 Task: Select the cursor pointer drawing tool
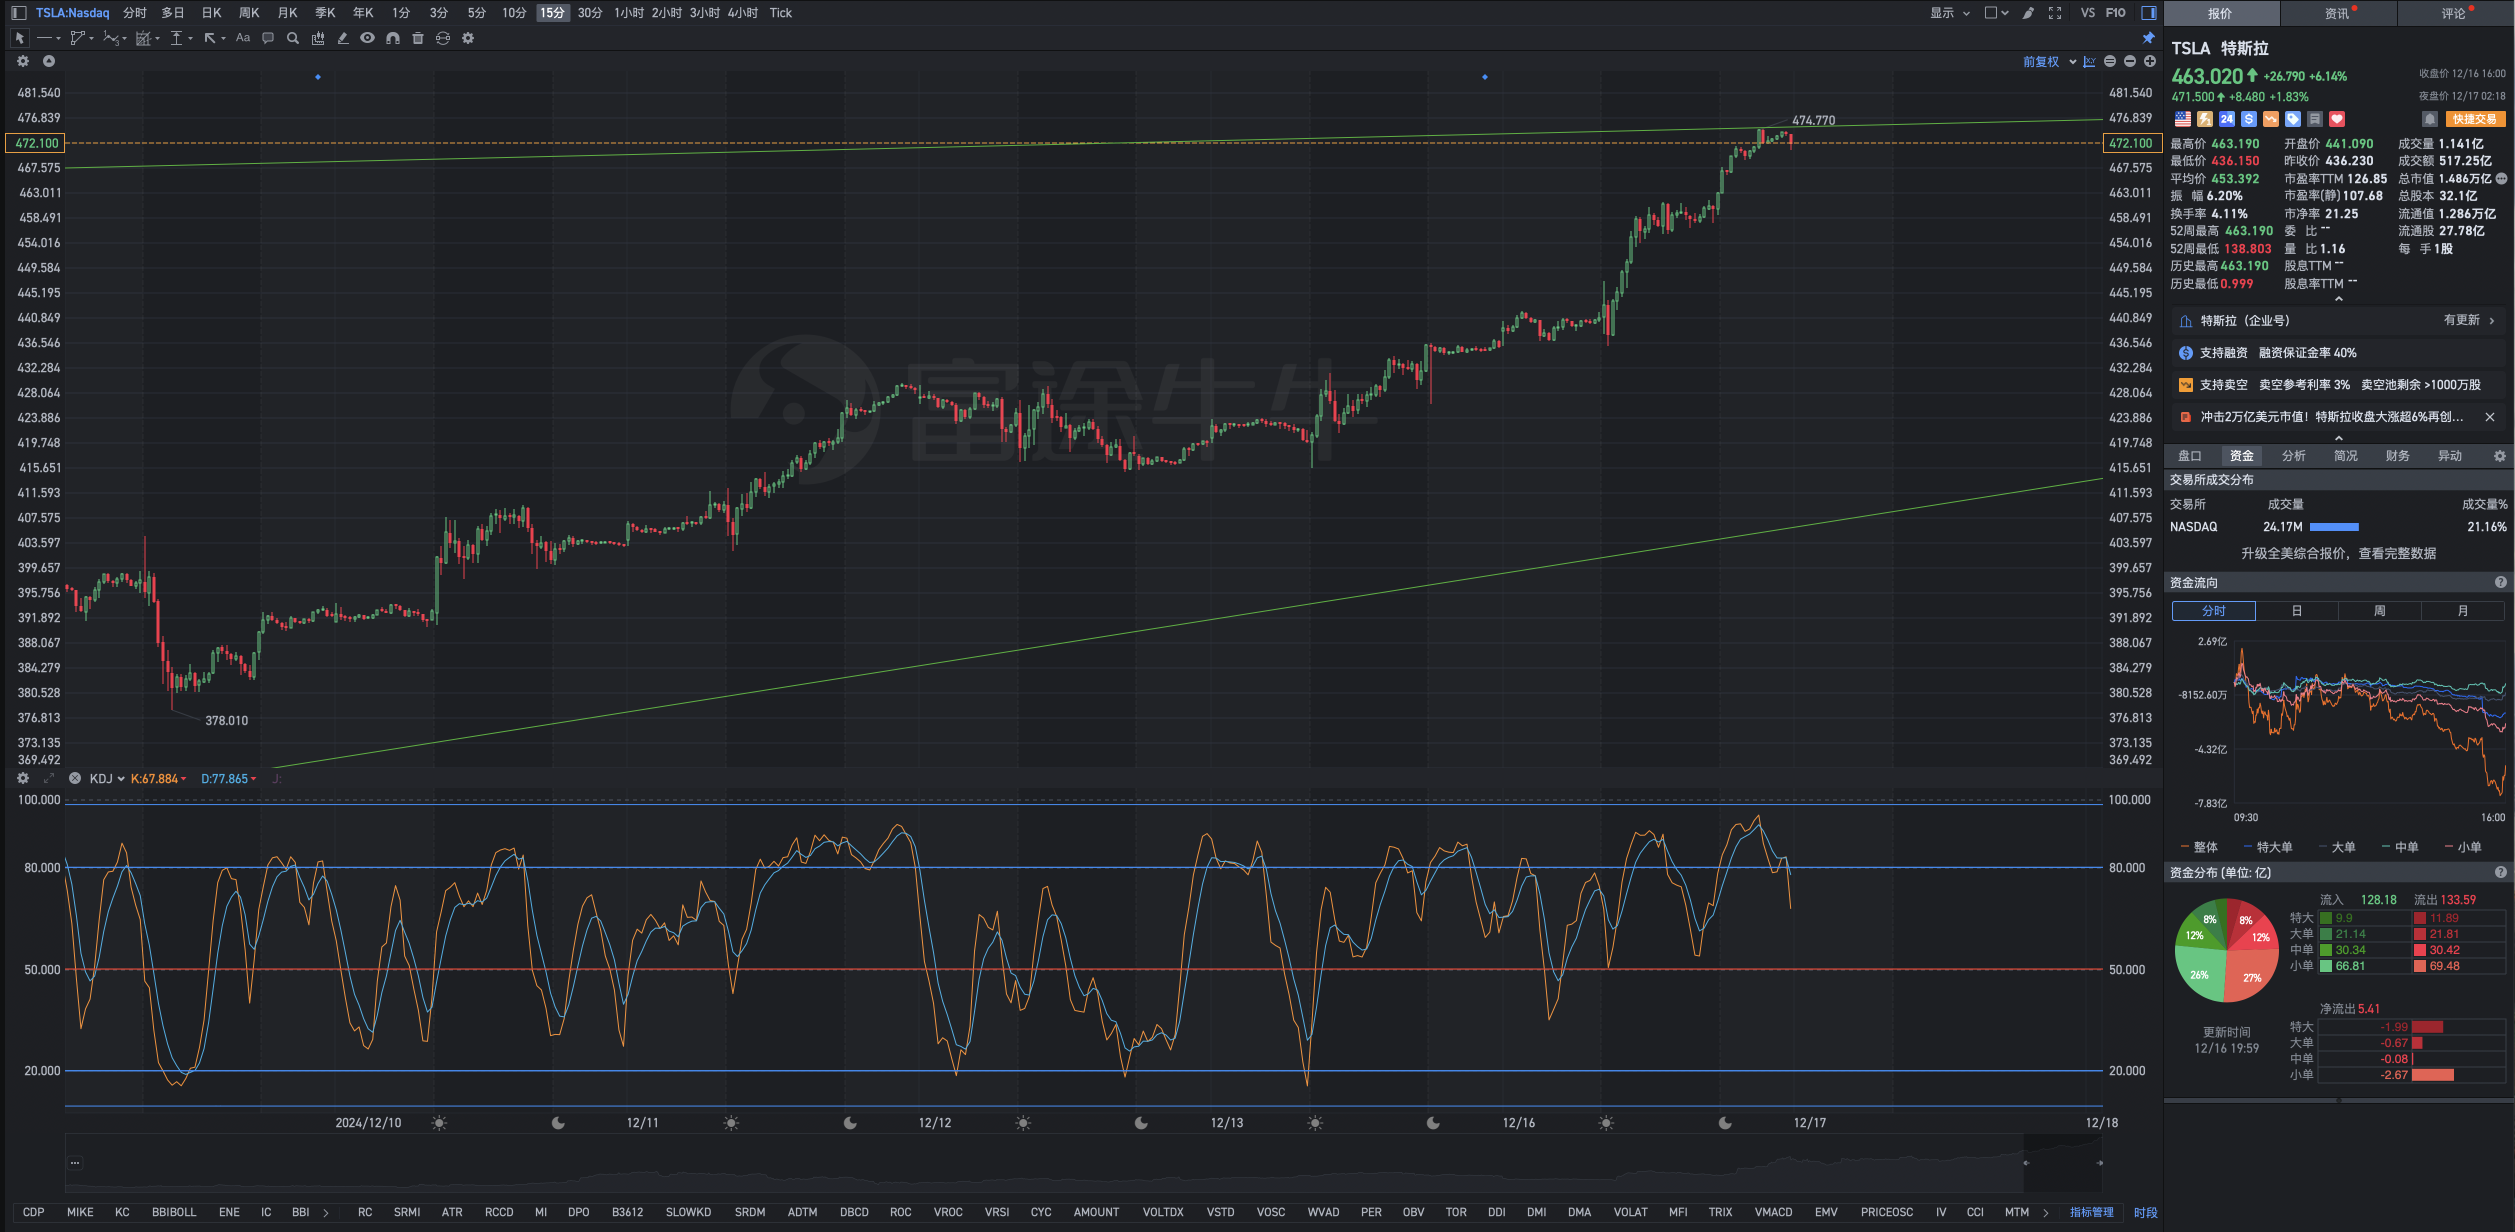click(19, 38)
